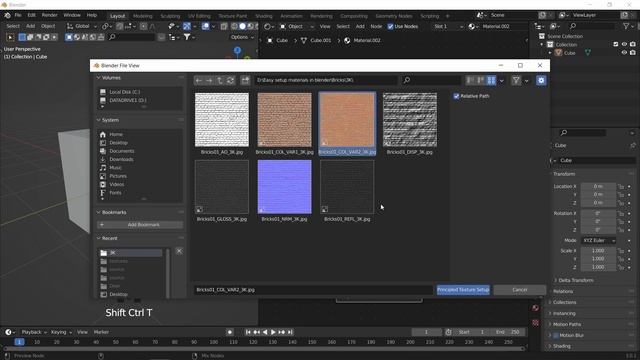Toggle Cube visibility eye in outliner
The width and height of the screenshot is (640, 360).
click(x=624, y=53)
